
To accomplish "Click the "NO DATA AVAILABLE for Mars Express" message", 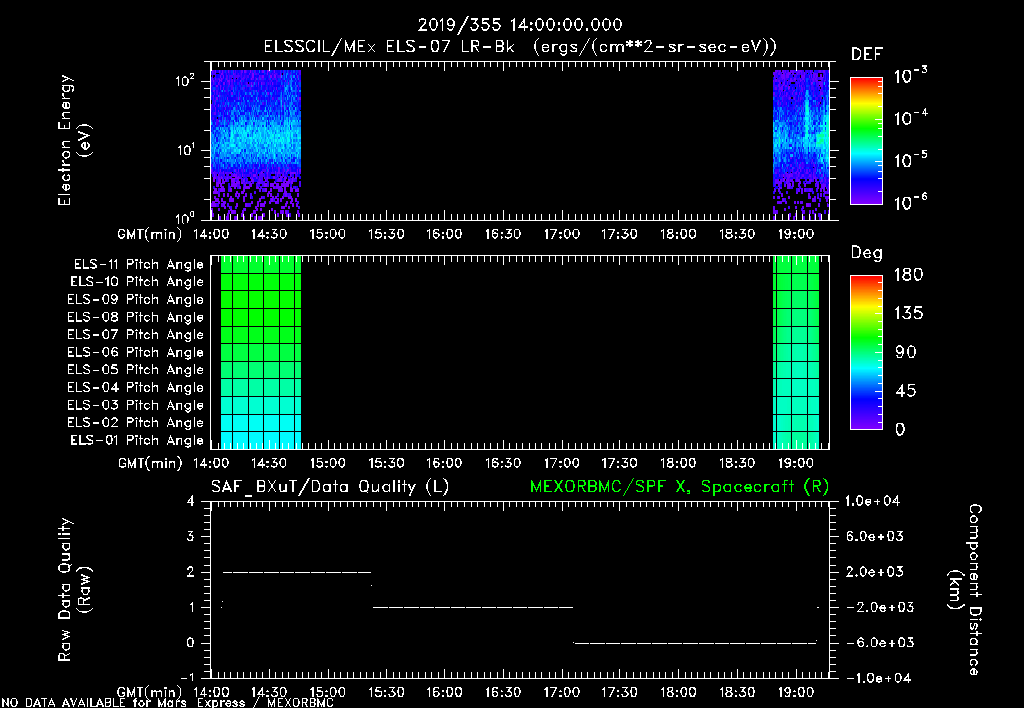I will 167,702.
